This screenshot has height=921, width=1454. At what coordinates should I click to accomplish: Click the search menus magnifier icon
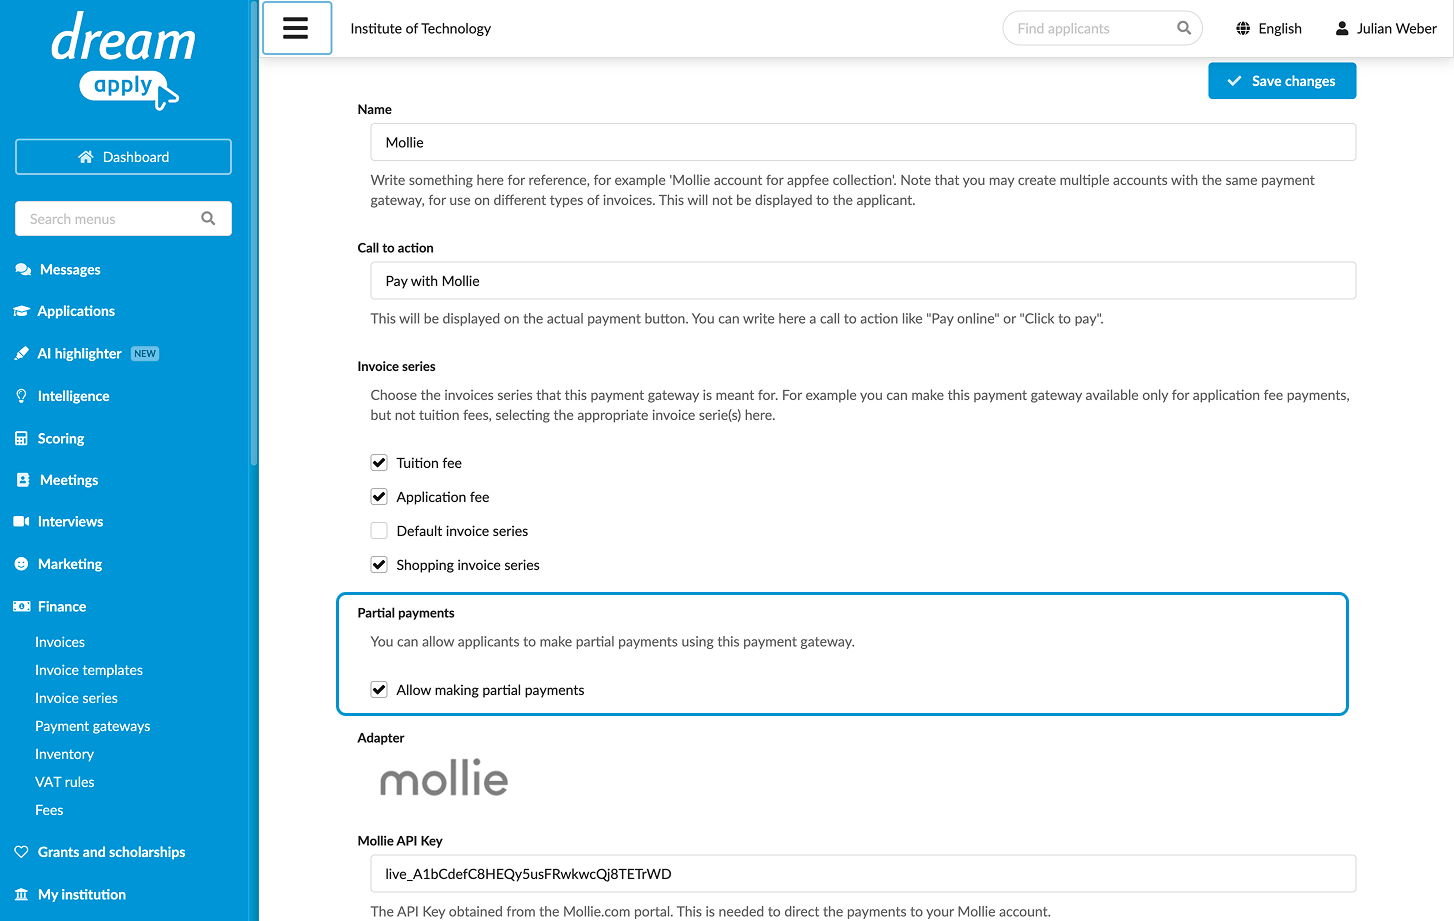[208, 218]
